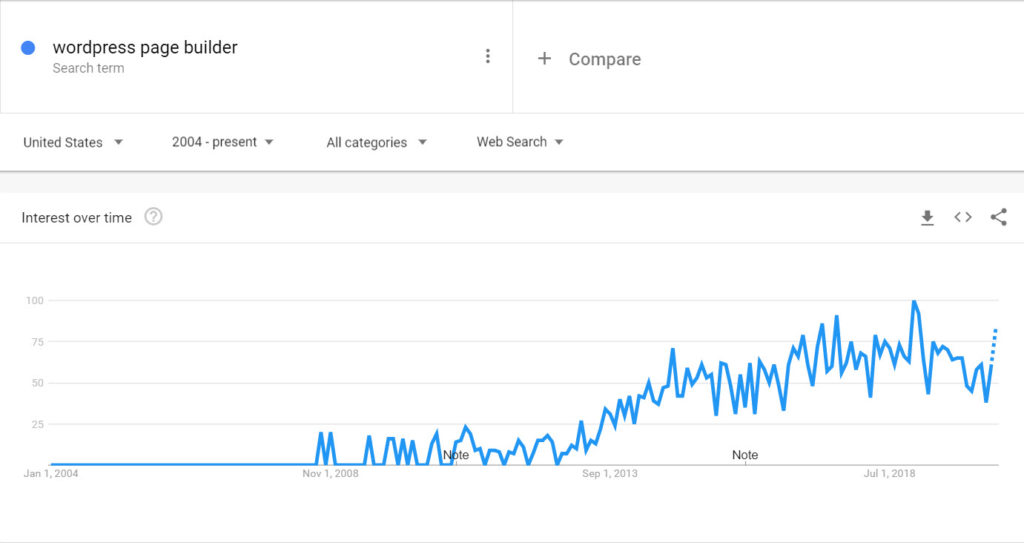Change the 2004 - present time range
Viewport: 1024px width, 543px height.
tap(222, 142)
